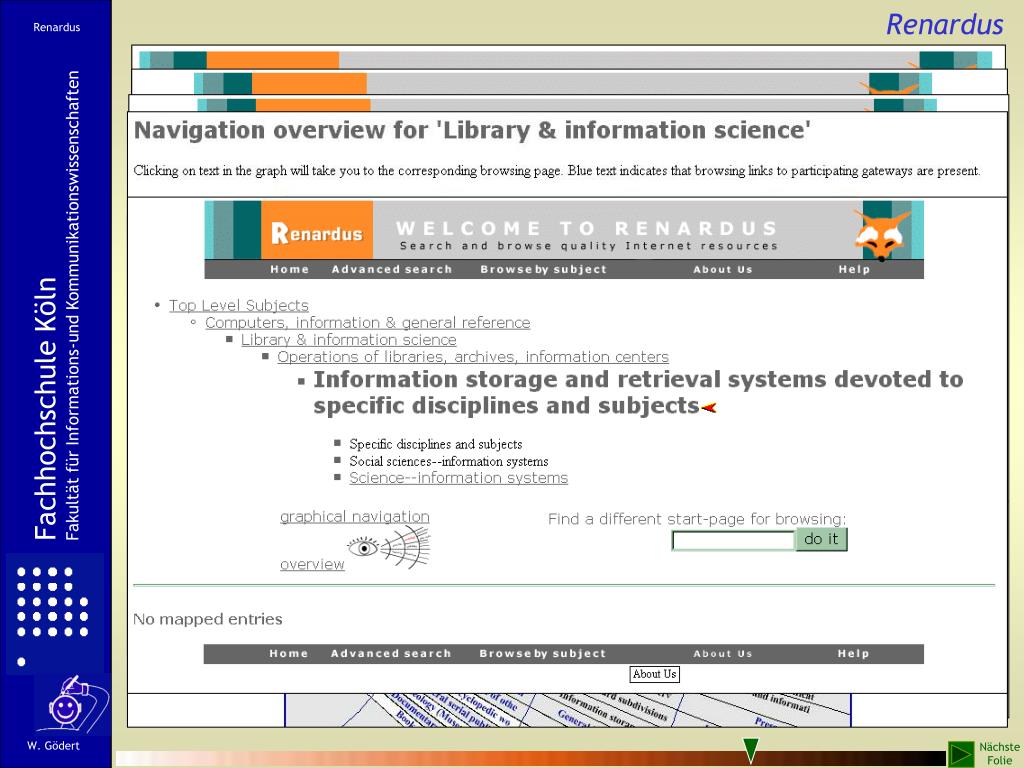Click the do it button
Screen dimensions: 1024x768
point(821,539)
